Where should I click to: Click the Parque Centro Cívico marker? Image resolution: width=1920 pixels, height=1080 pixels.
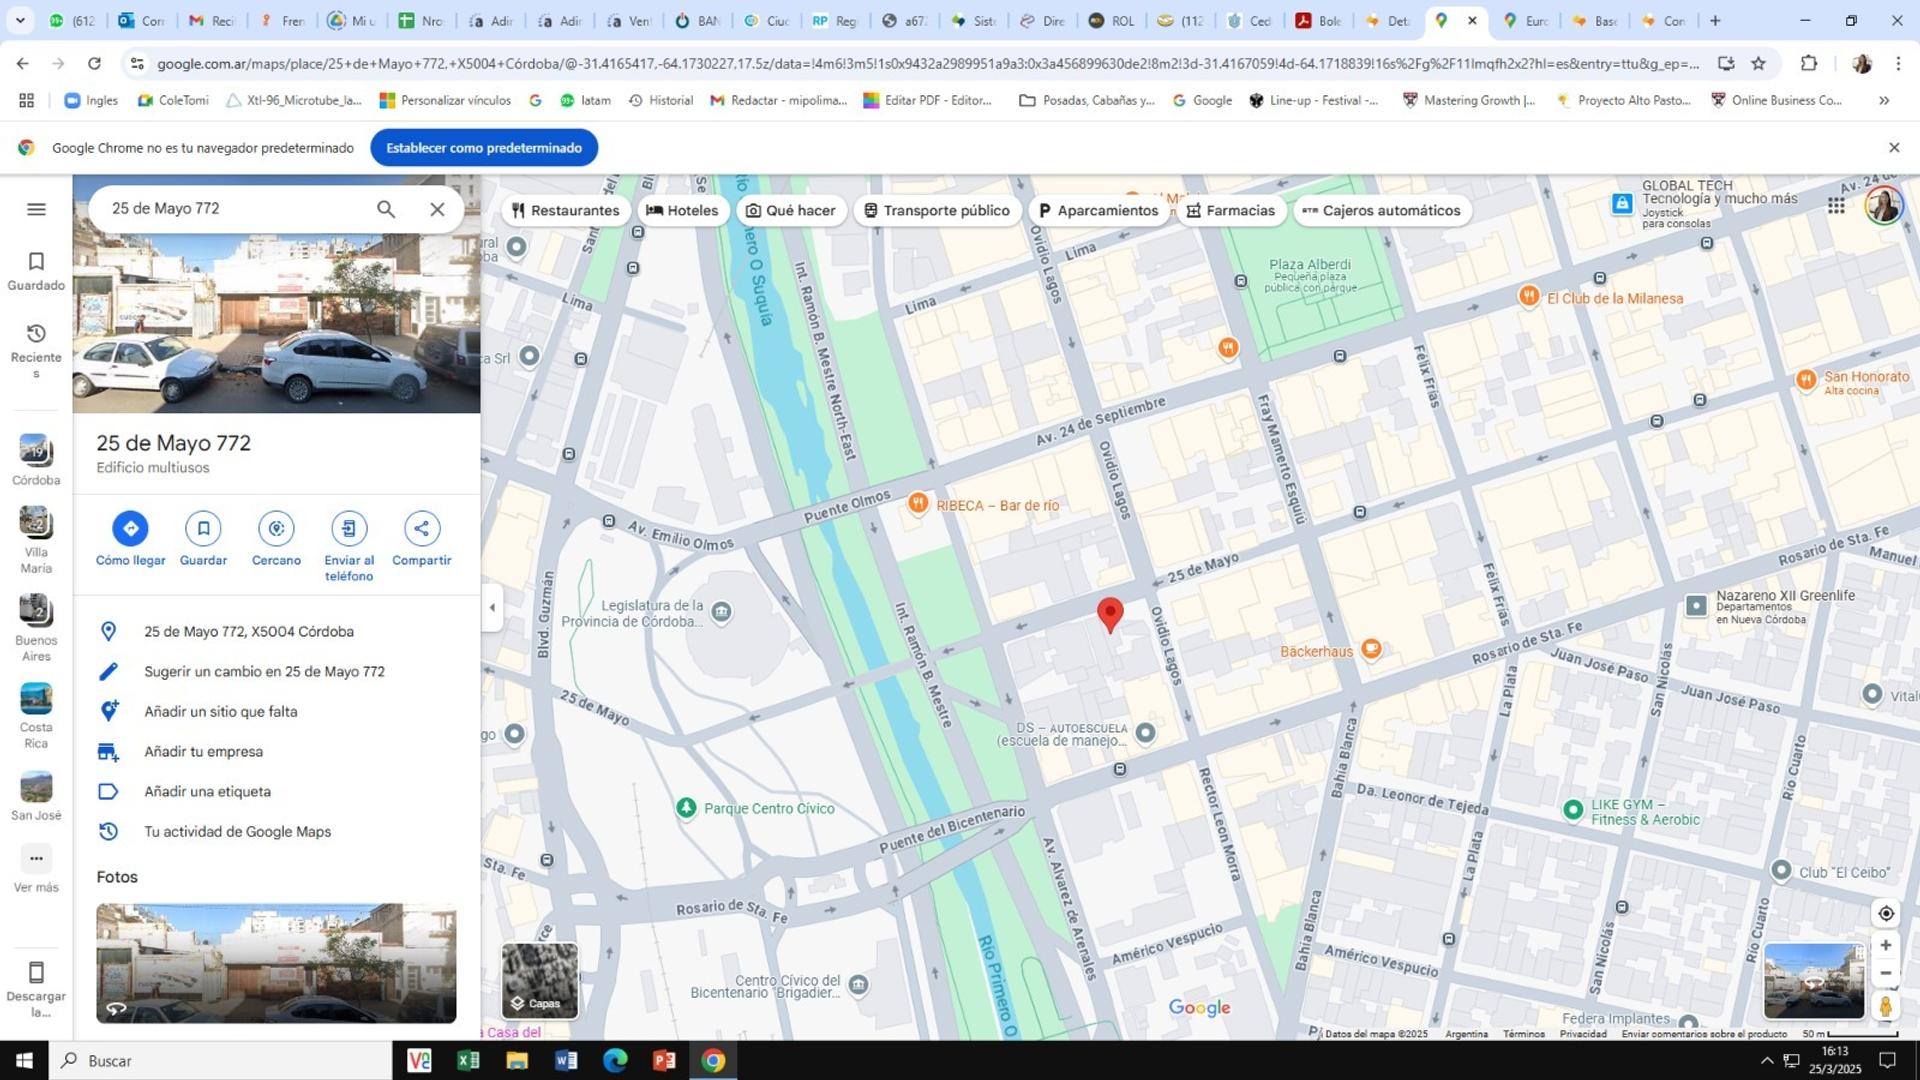[686, 808]
